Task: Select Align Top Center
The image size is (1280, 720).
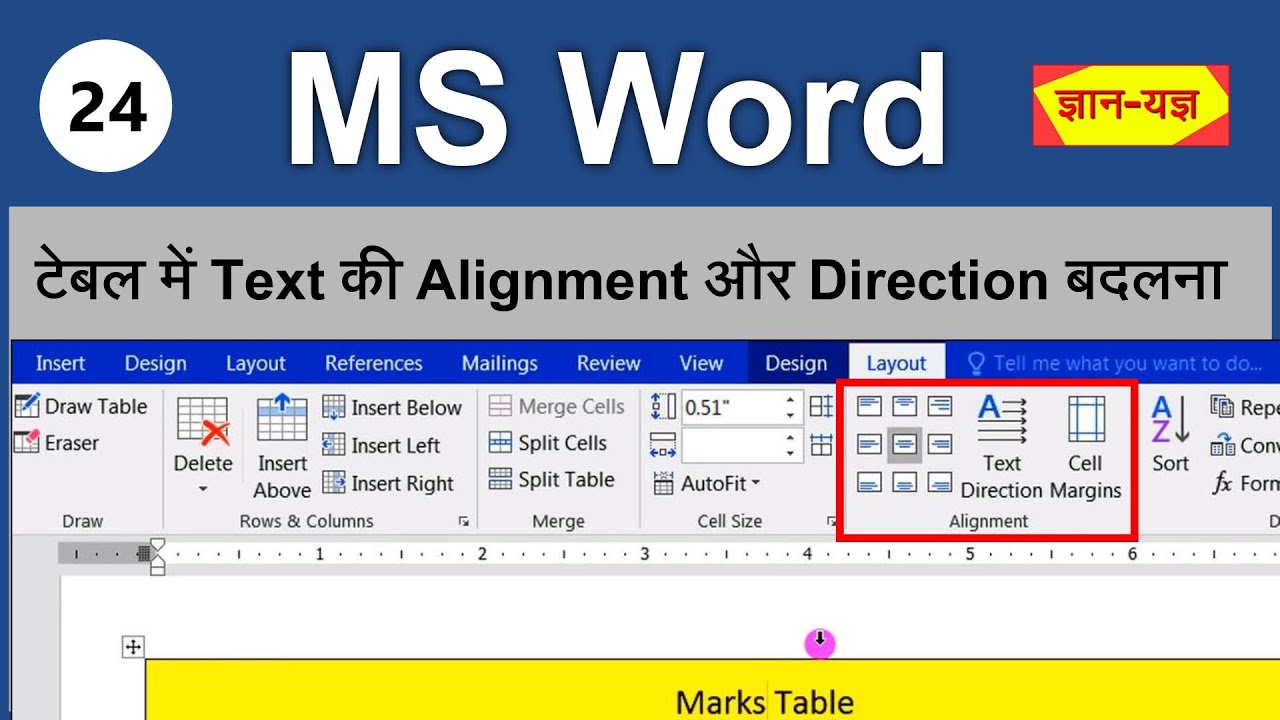Action: coord(905,406)
